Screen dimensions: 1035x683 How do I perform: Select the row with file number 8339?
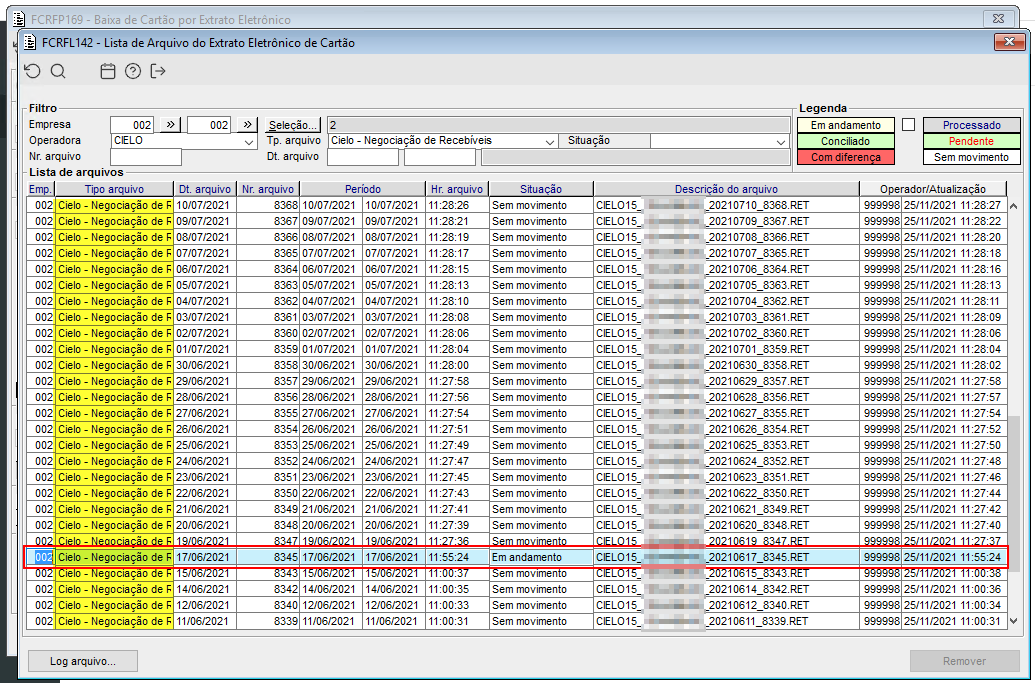(x=517, y=621)
